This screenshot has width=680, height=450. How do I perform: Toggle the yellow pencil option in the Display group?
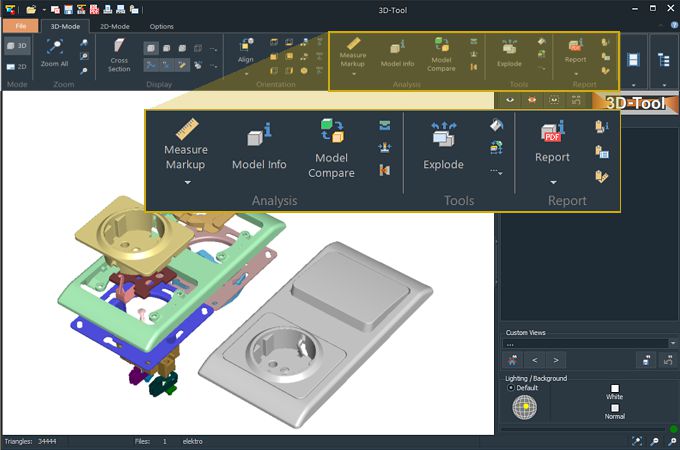click(x=182, y=65)
